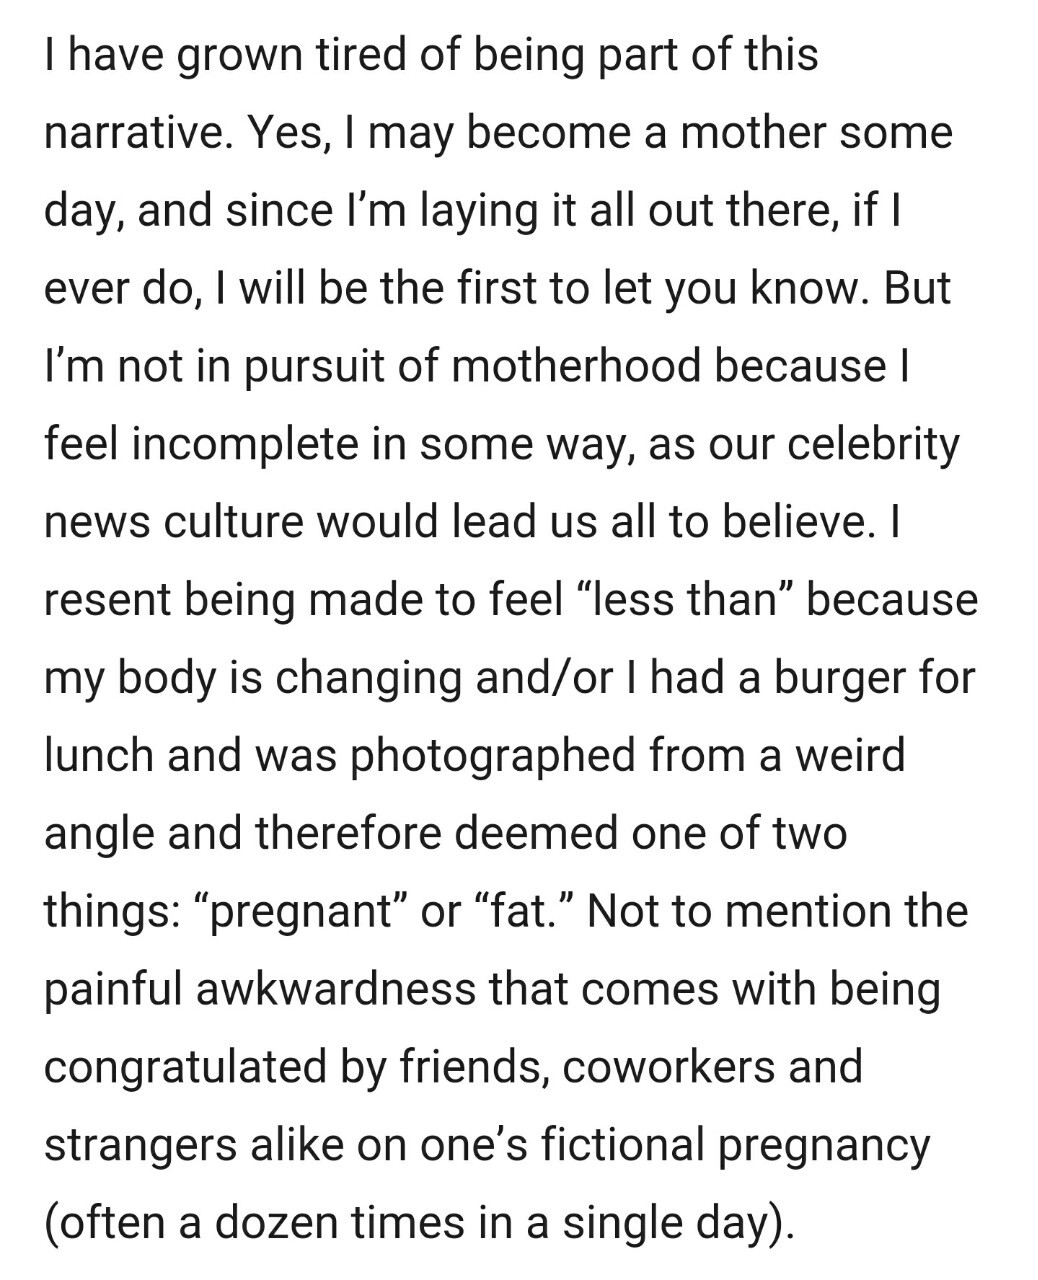Viewport: 1038px width, 1280px height.
Task: Click the word "lunch"
Action: 98,756
